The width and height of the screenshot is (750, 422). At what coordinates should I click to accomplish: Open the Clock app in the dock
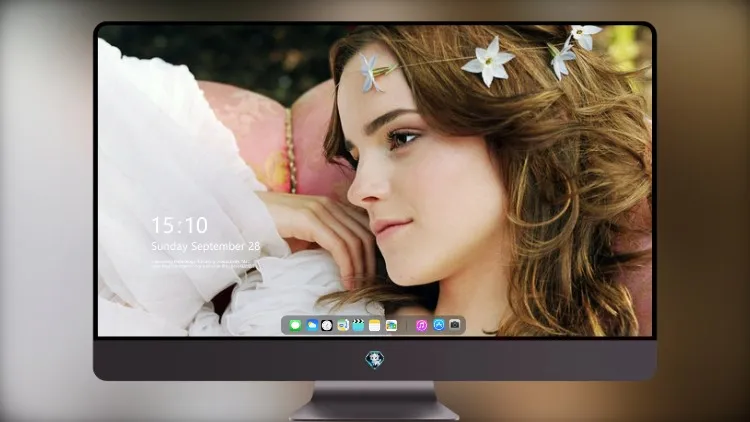pyautogui.click(x=327, y=325)
